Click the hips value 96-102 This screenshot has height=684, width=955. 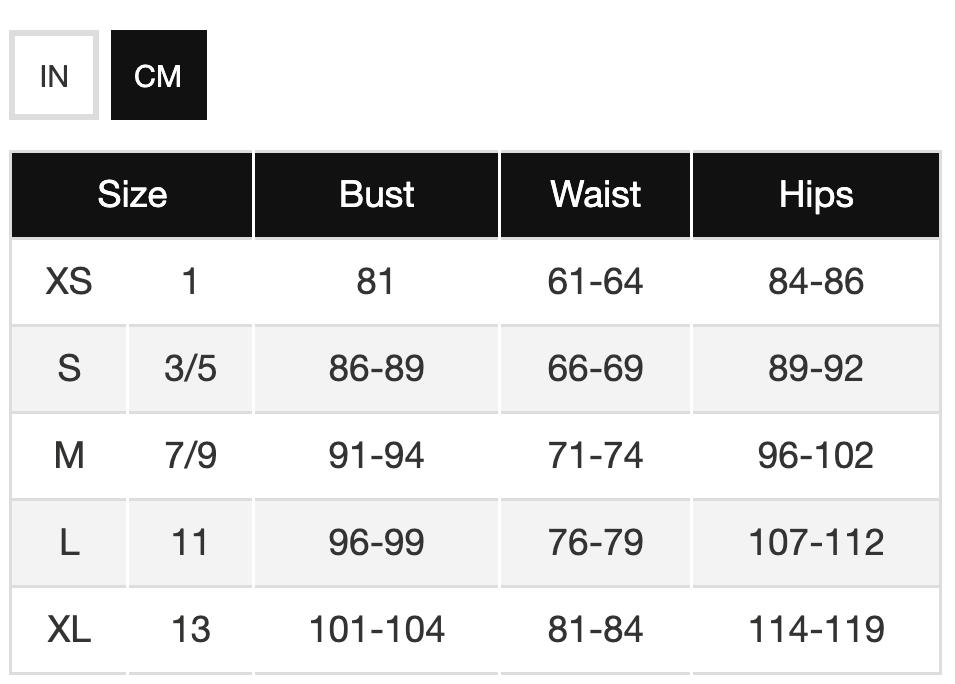816,456
